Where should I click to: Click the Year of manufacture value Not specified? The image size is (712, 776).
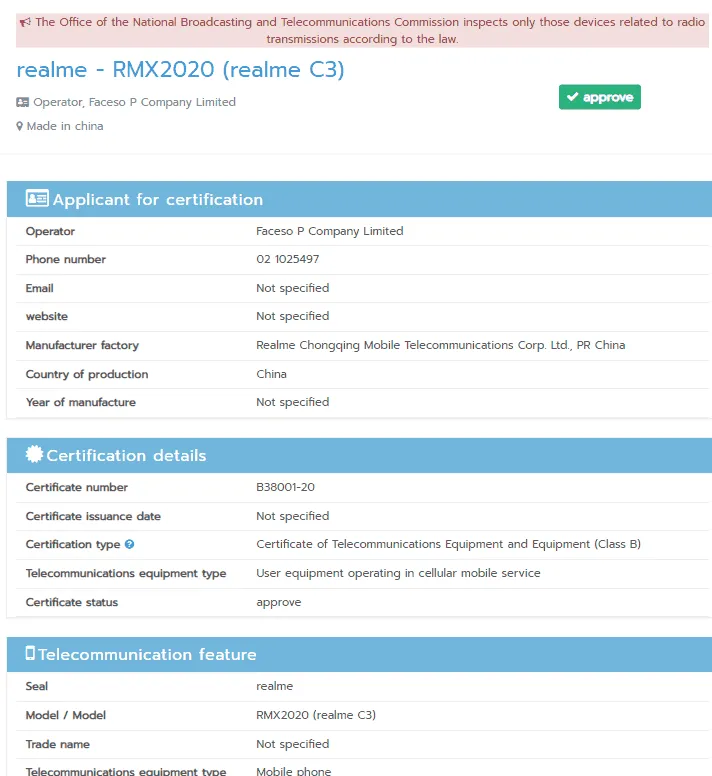tap(292, 402)
